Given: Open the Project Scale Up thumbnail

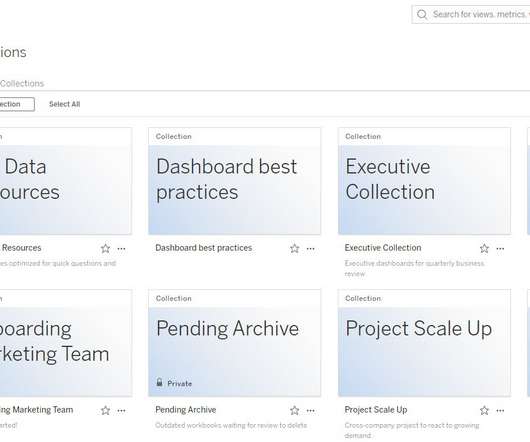Looking at the screenshot, I should [424, 343].
